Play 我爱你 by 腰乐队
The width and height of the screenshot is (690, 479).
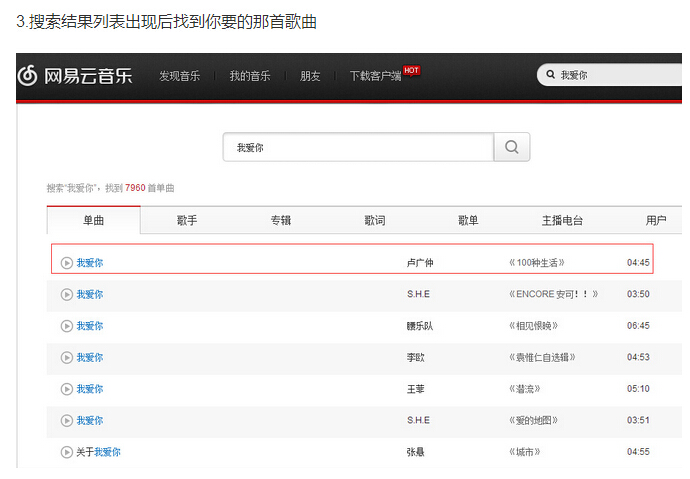pos(66,326)
